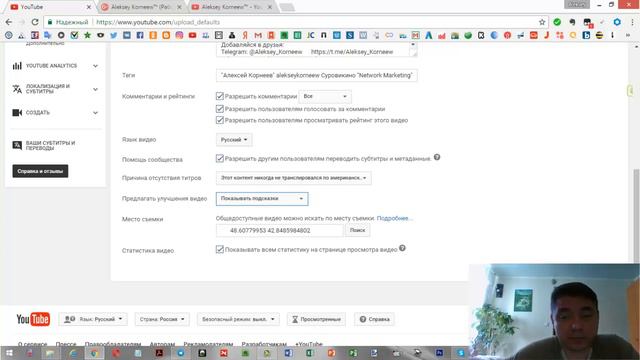Click the localization and subtitles translate icon
The width and height of the screenshot is (640, 360).
(17, 89)
